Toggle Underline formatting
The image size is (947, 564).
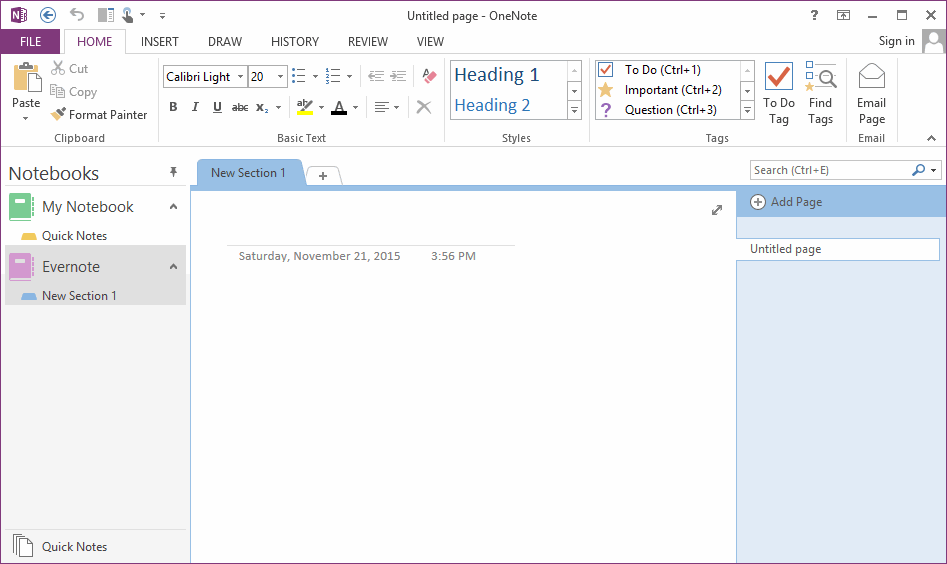[x=217, y=107]
